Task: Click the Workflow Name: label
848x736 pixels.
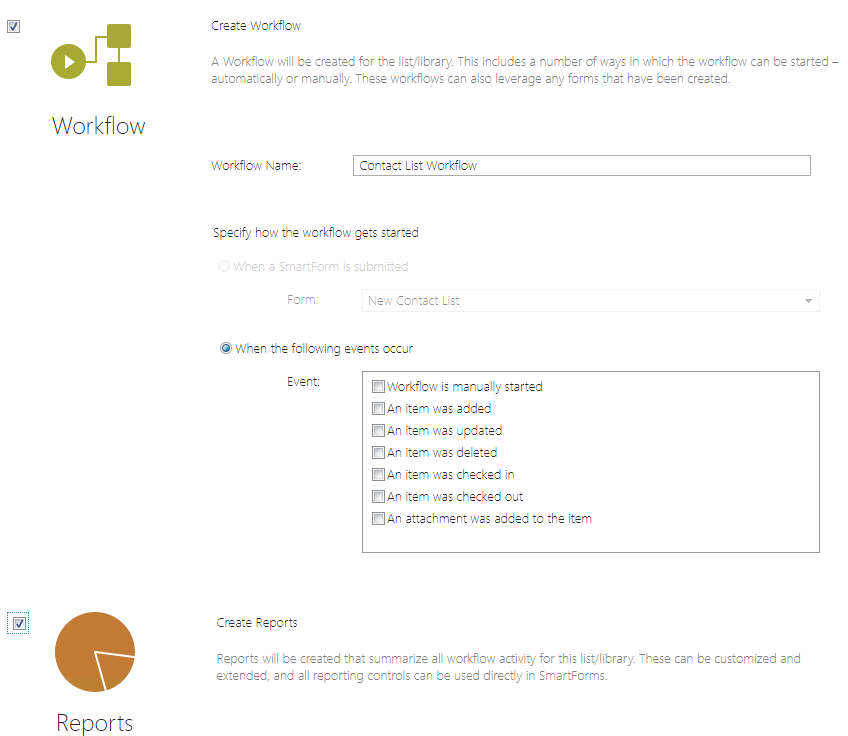Action: tap(256, 165)
